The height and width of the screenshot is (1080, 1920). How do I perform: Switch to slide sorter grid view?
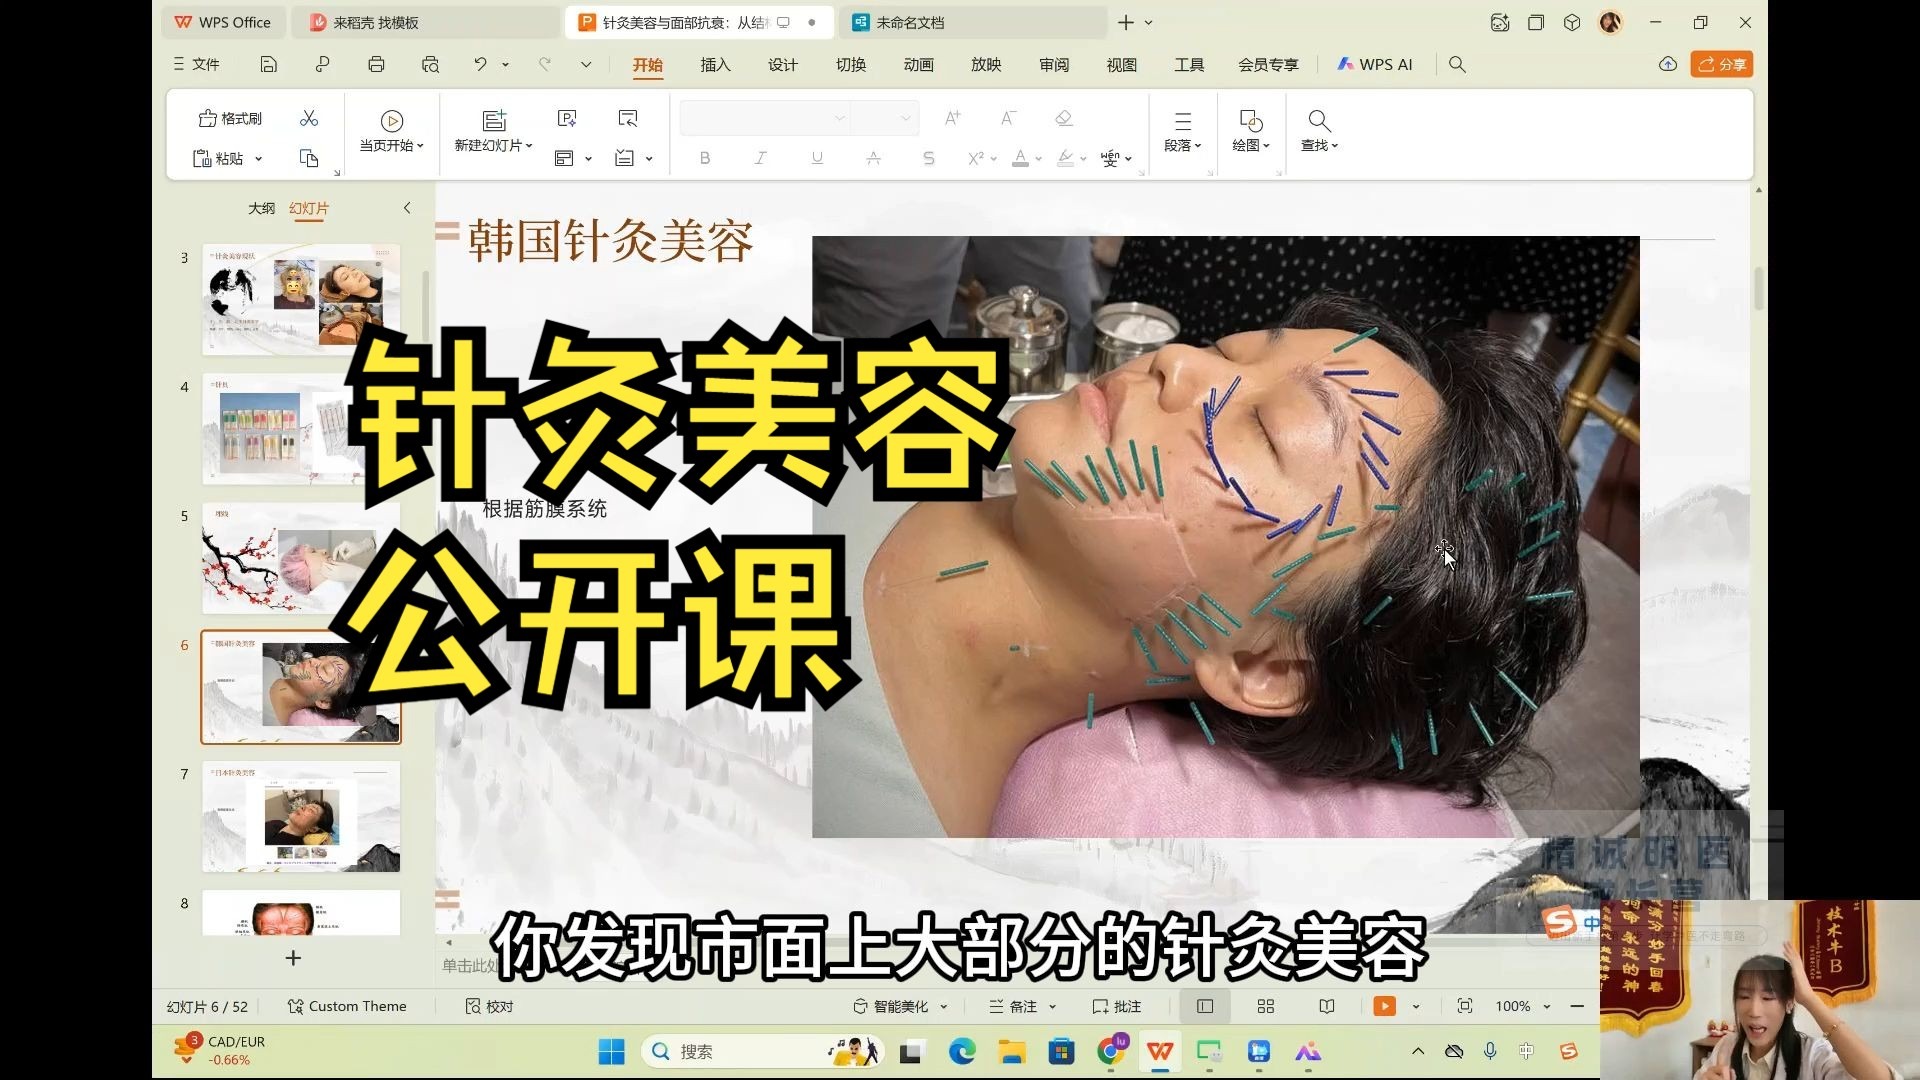[1266, 1007]
